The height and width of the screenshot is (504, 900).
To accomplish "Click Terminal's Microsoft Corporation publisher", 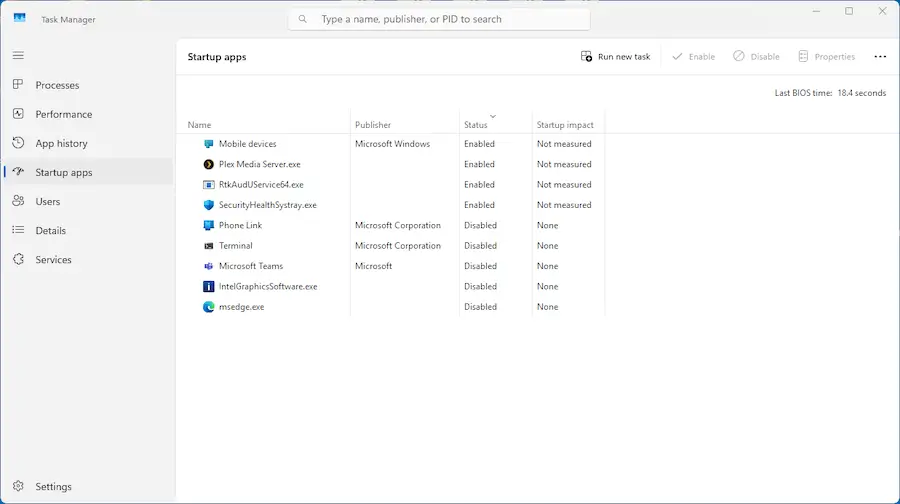I will (398, 246).
